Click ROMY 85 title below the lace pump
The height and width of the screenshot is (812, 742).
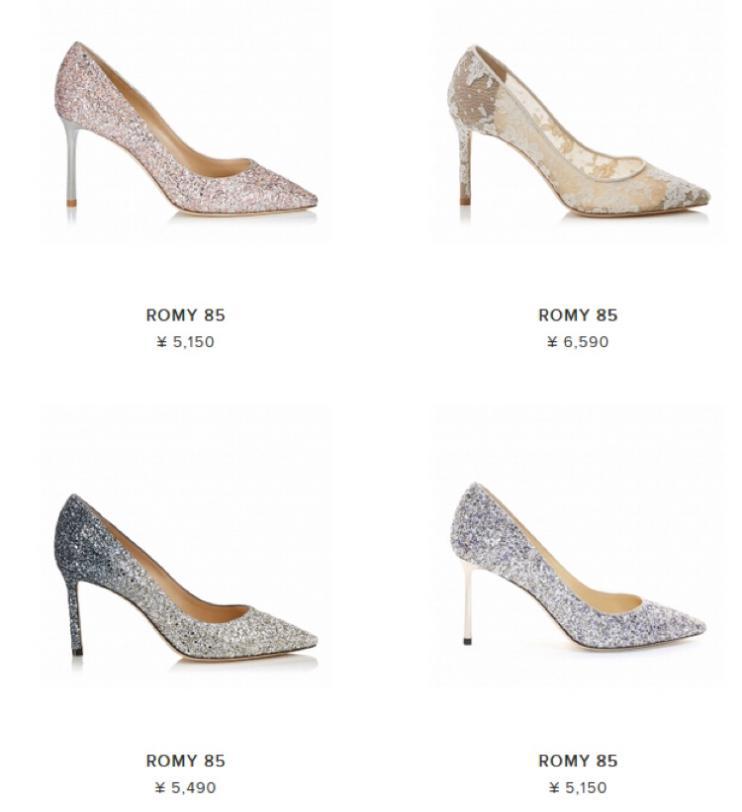click(x=578, y=315)
